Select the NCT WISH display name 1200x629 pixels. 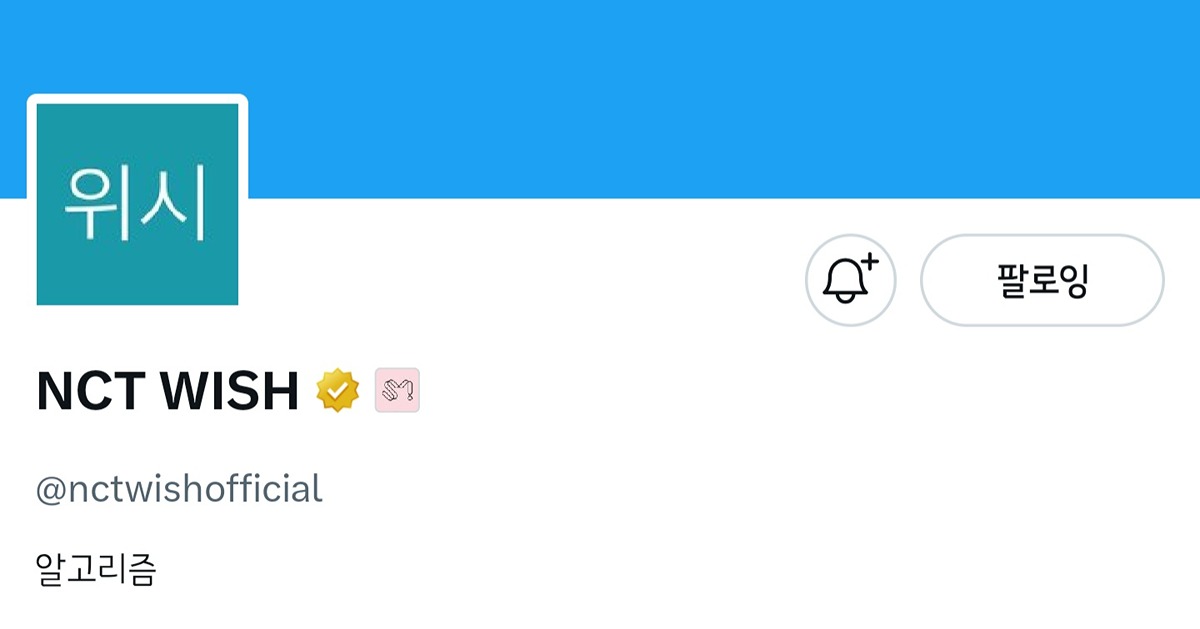[167, 391]
